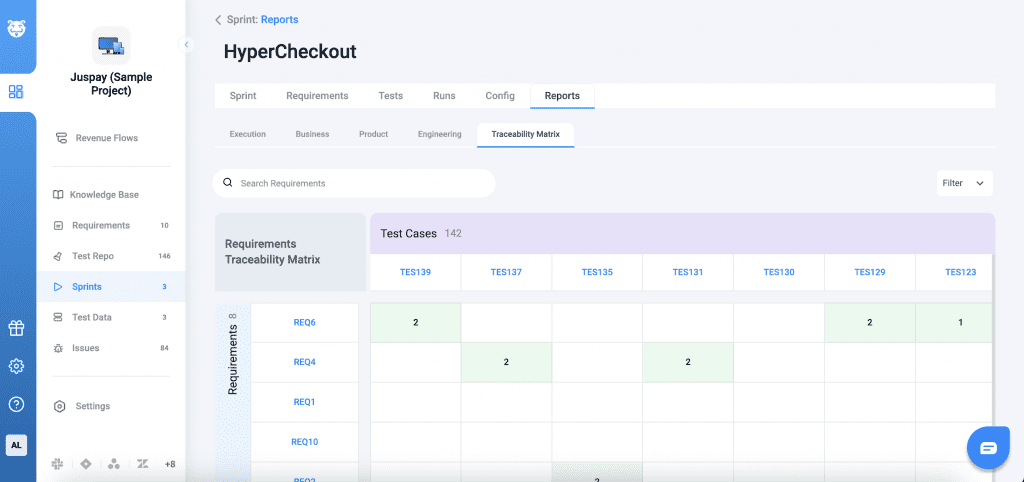Open the dashboard grid icon
1024x482 pixels.
click(16, 92)
